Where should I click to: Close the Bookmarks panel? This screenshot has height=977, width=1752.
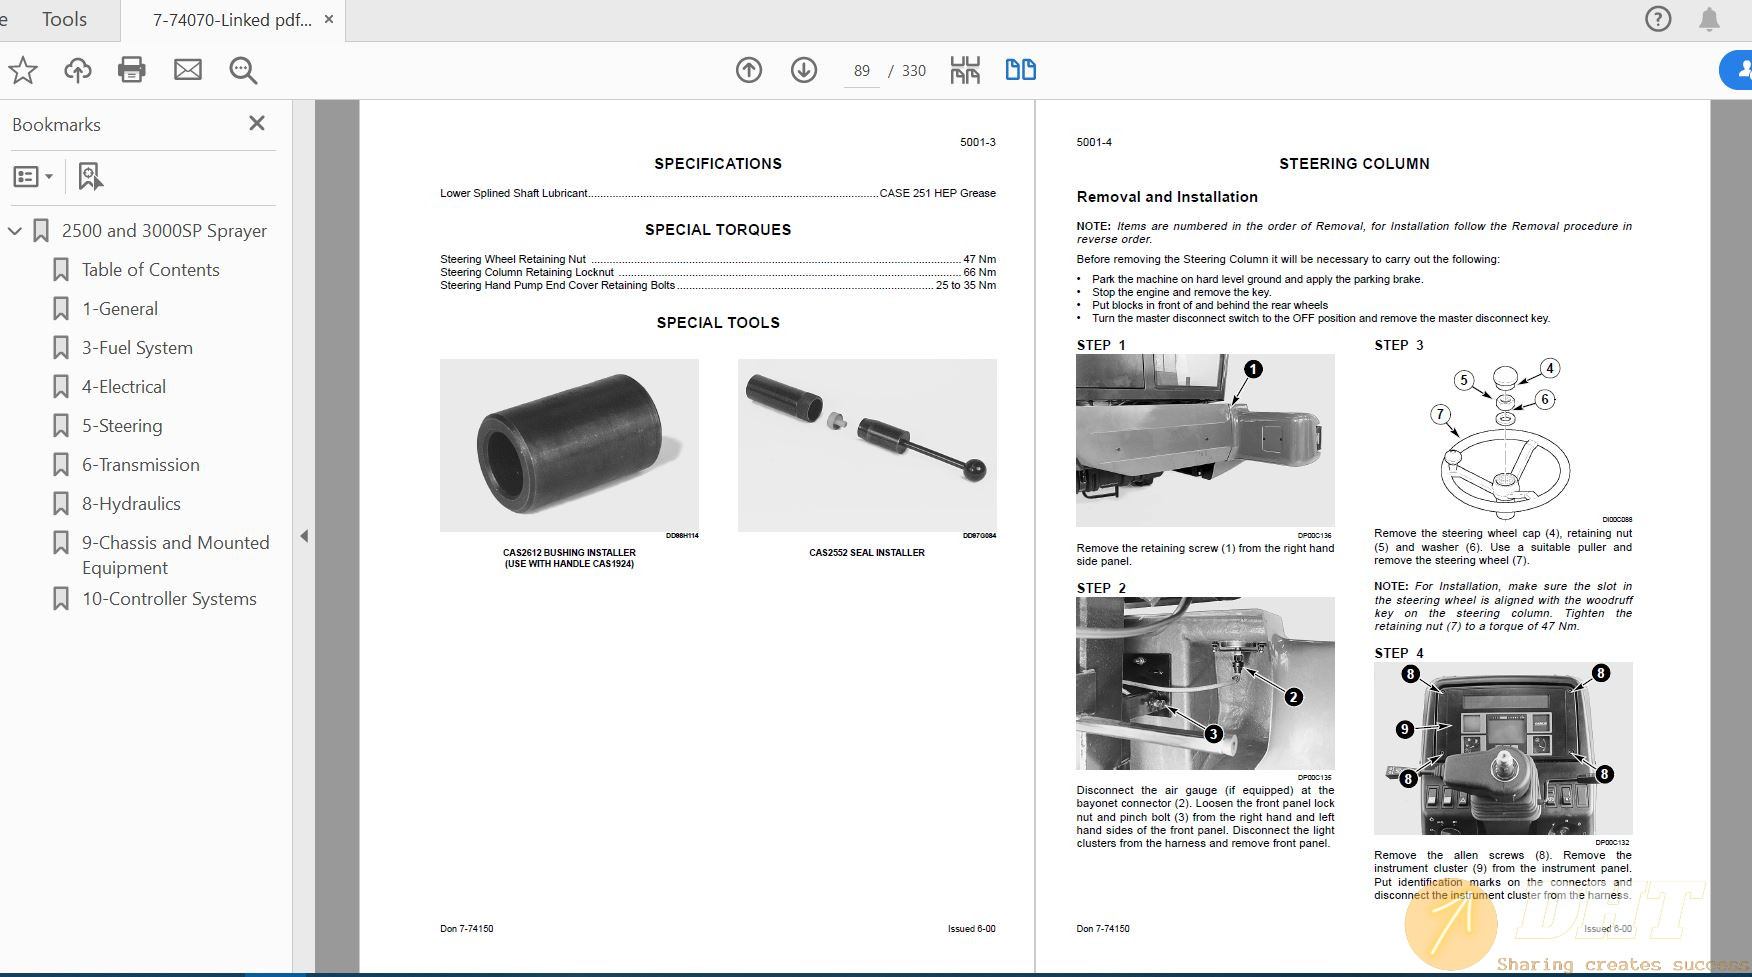point(257,123)
